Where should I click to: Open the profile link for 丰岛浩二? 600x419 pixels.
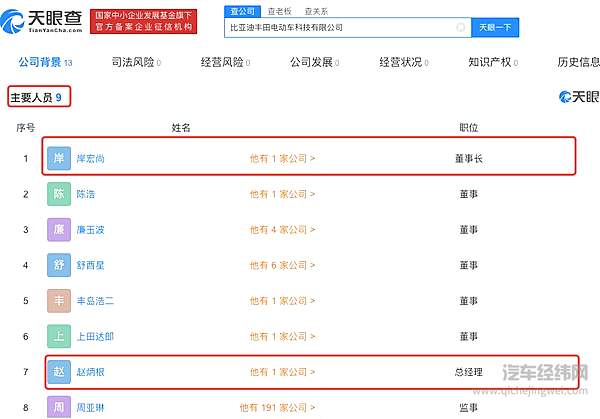pos(95,301)
